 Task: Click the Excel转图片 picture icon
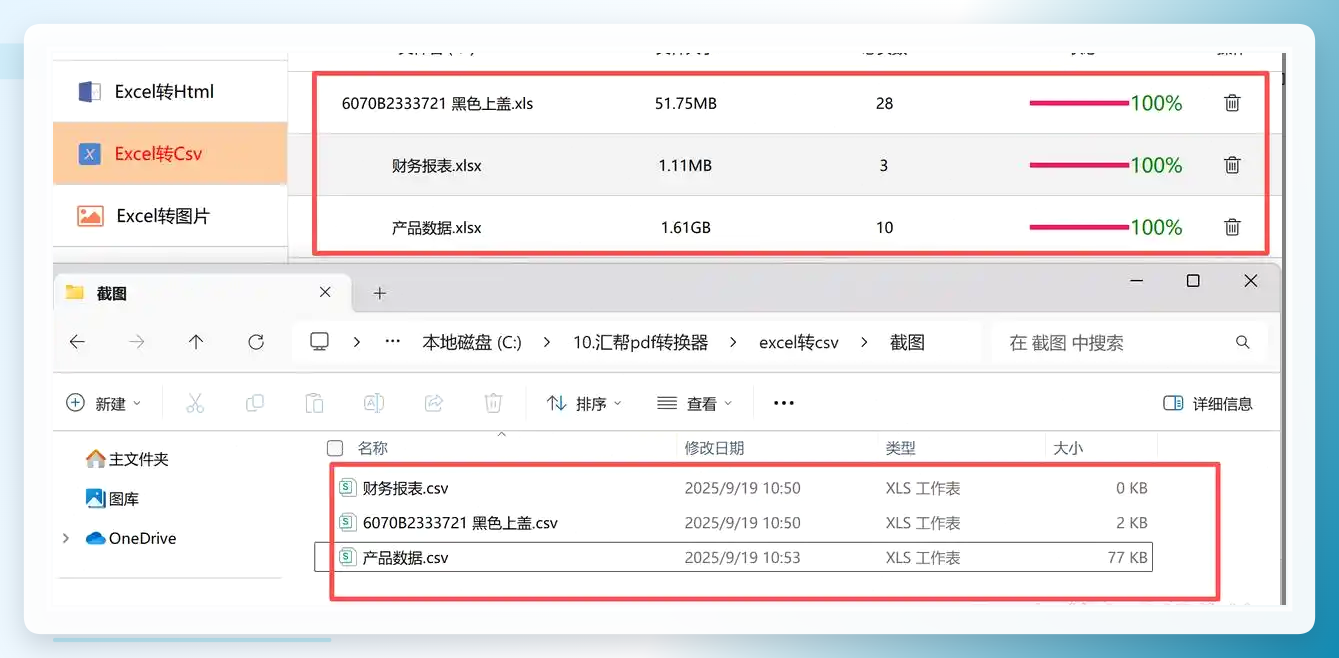90,216
